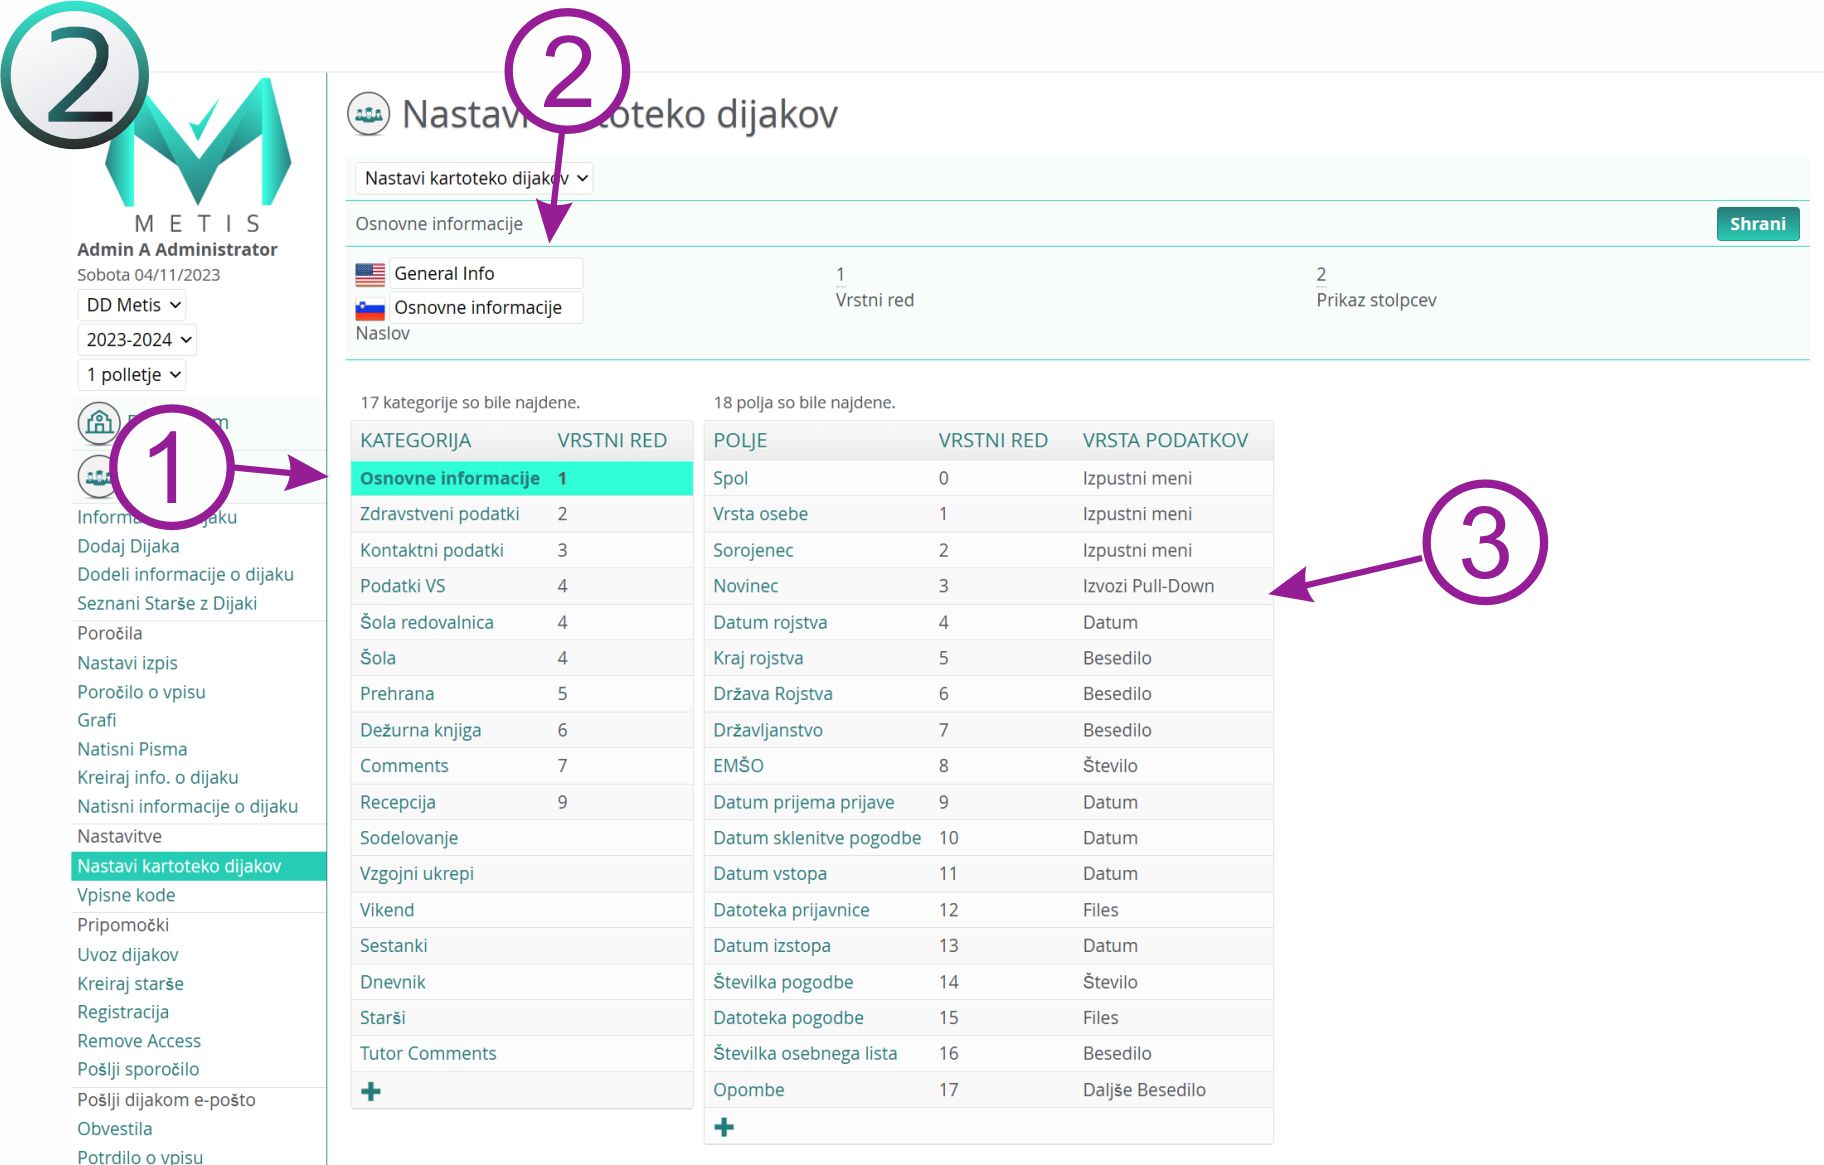Open the Datum rojstva field

click(769, 622)
